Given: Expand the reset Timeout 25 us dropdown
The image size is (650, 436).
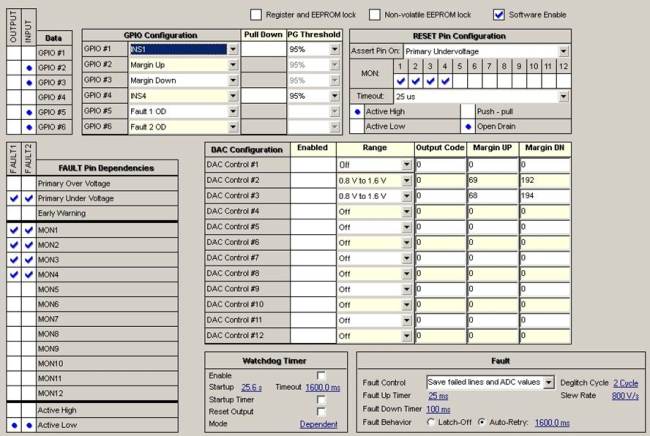Looking at the screenshot, I should (563, 96).
